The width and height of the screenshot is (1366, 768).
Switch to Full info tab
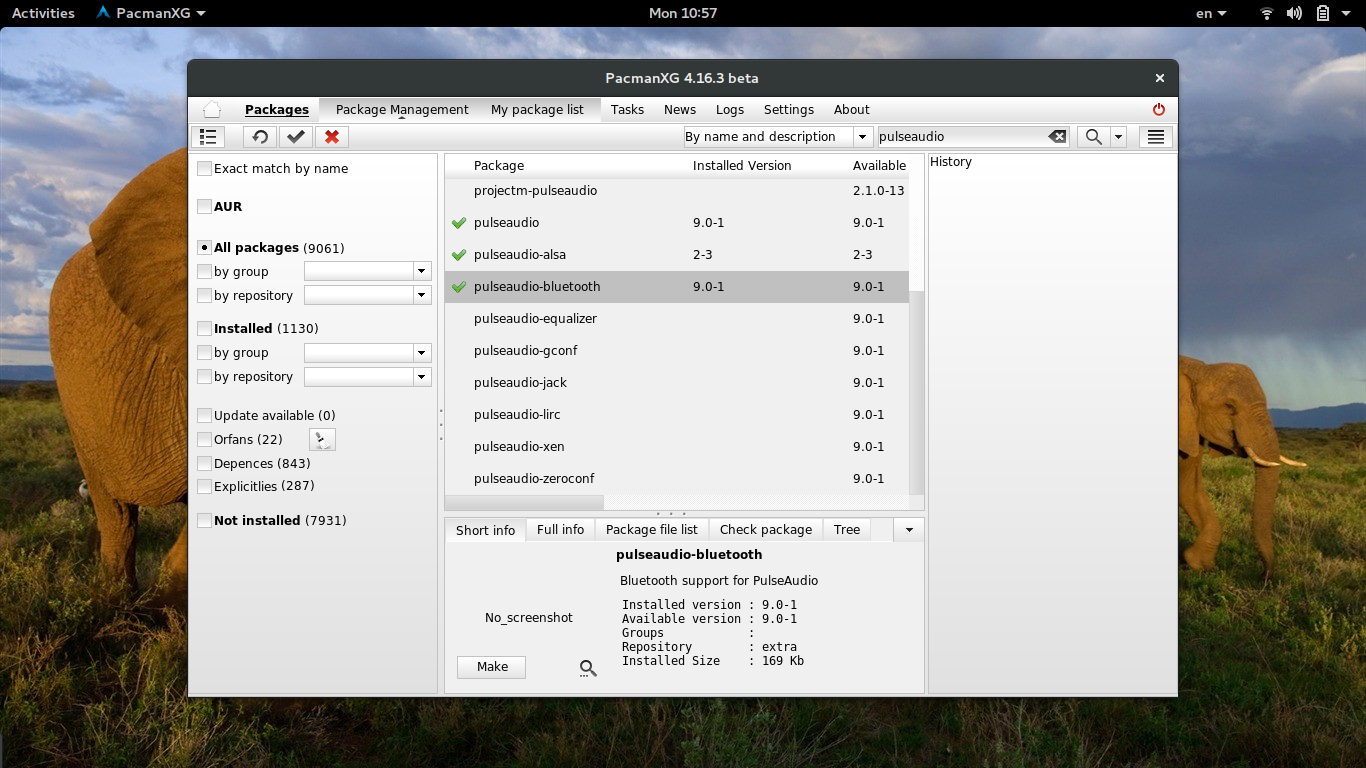pos(560,530)
